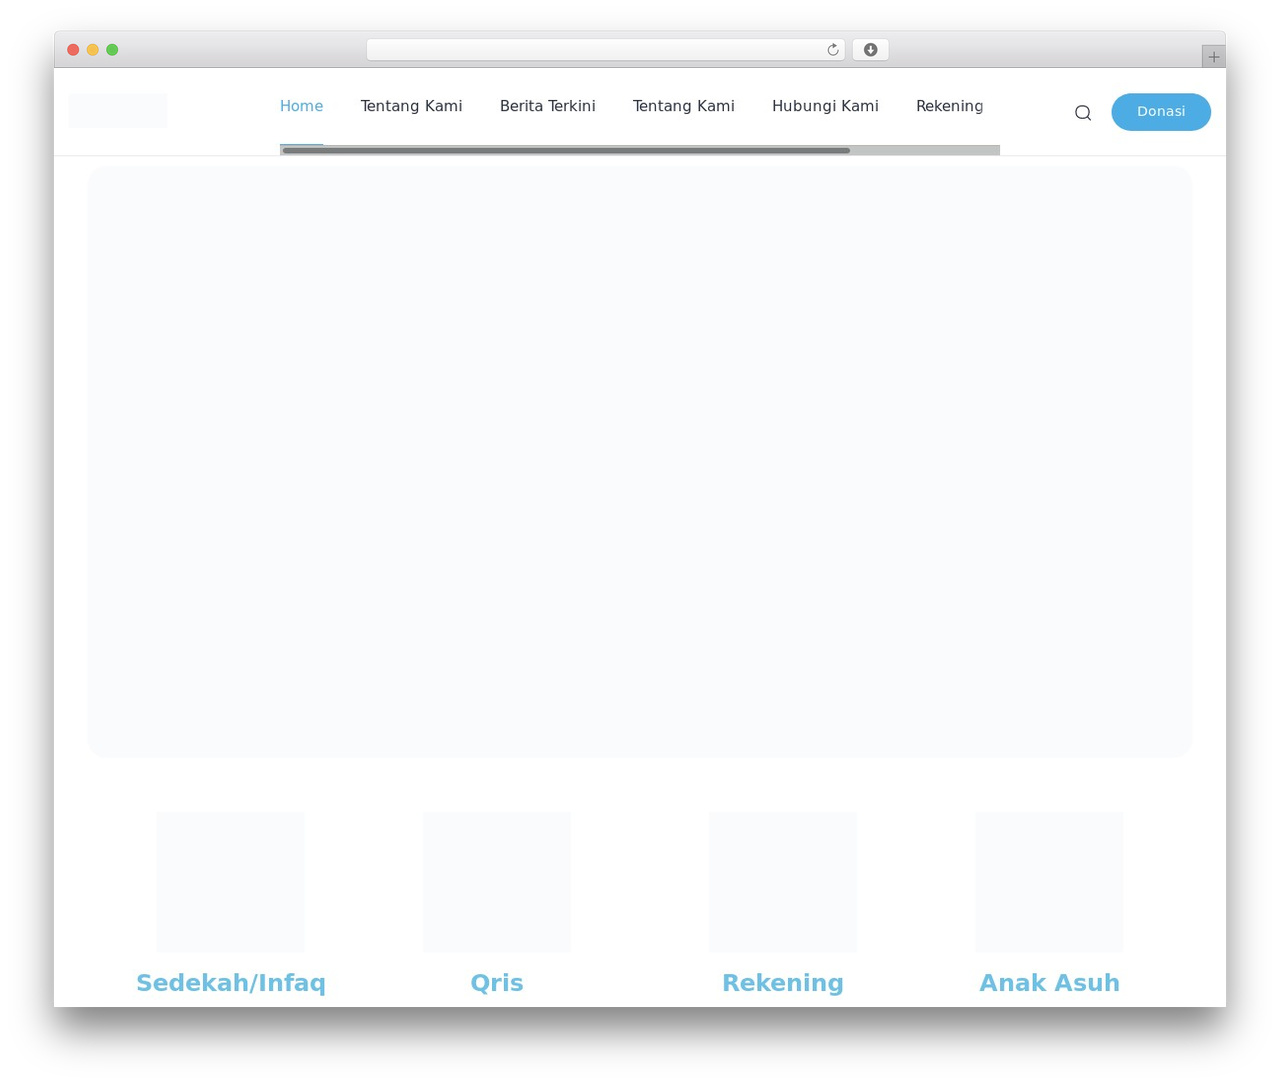
Task: Navigate to Hubungi Kami
Action: click(x=825, y=106)
